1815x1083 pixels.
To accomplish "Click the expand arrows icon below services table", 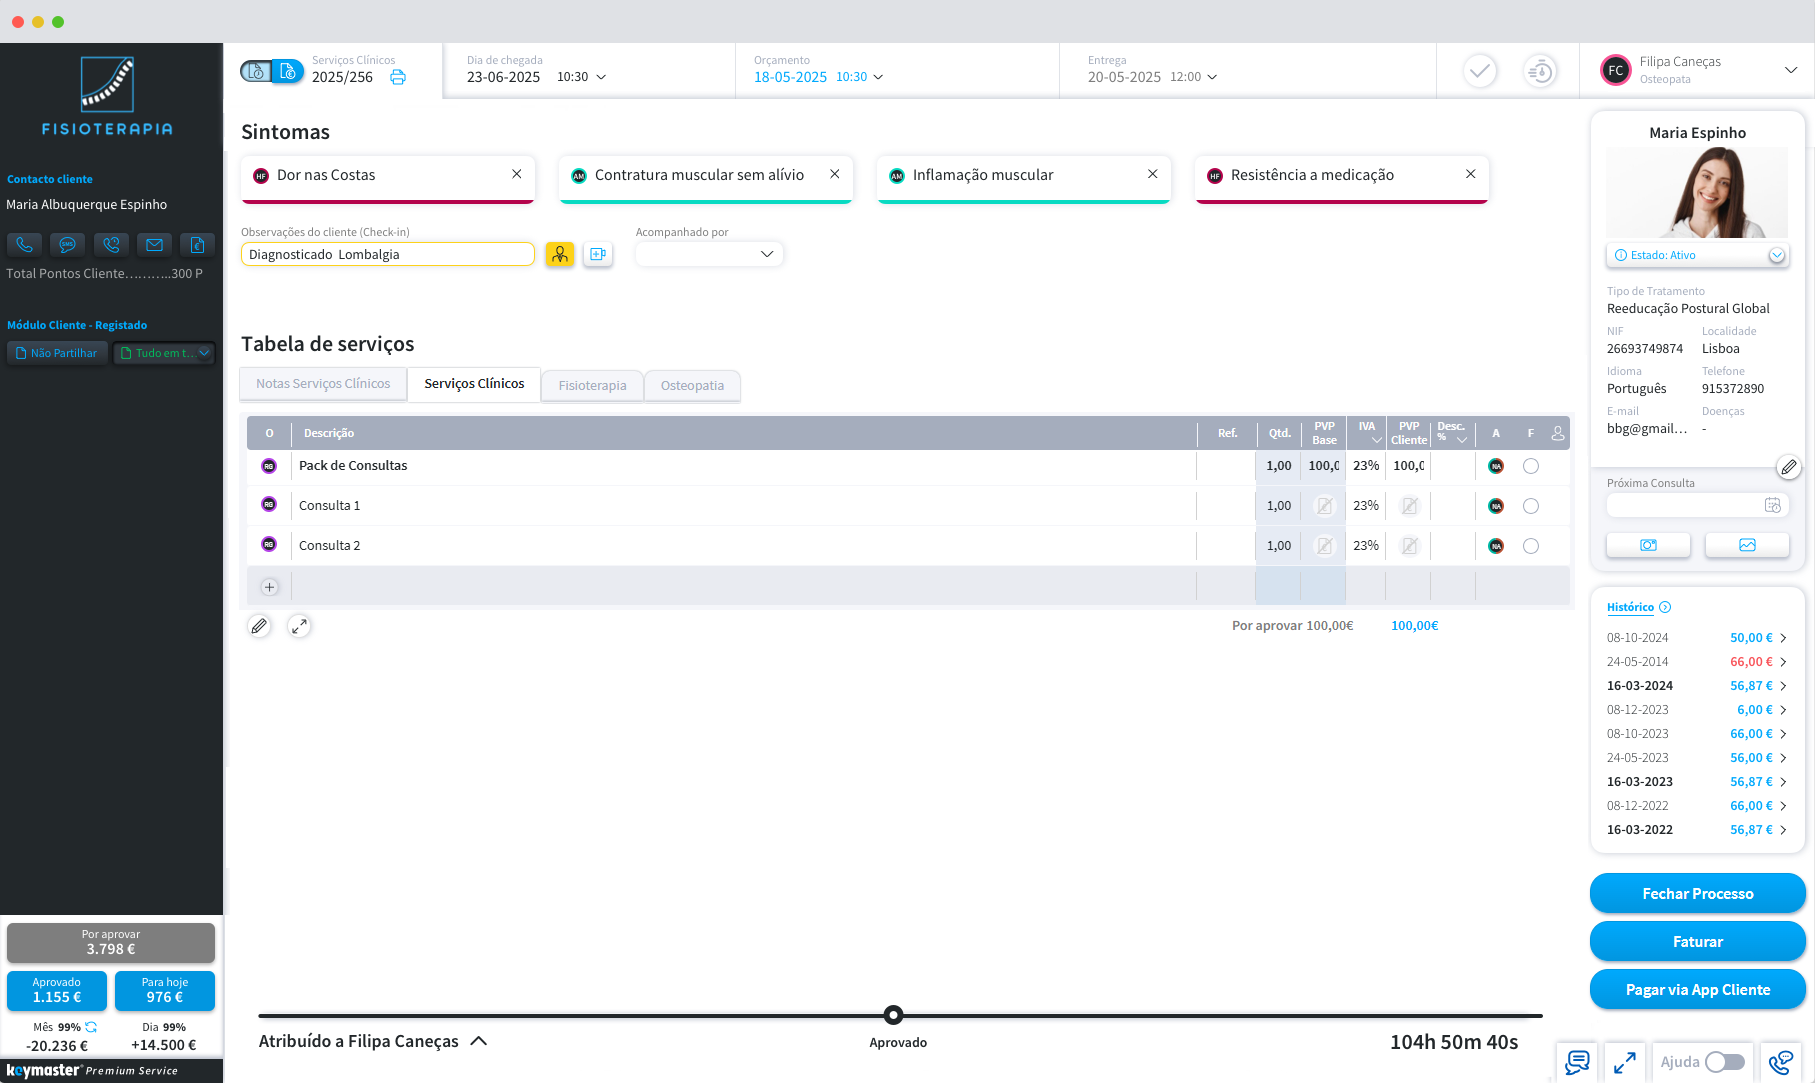I will pos(299,626).
